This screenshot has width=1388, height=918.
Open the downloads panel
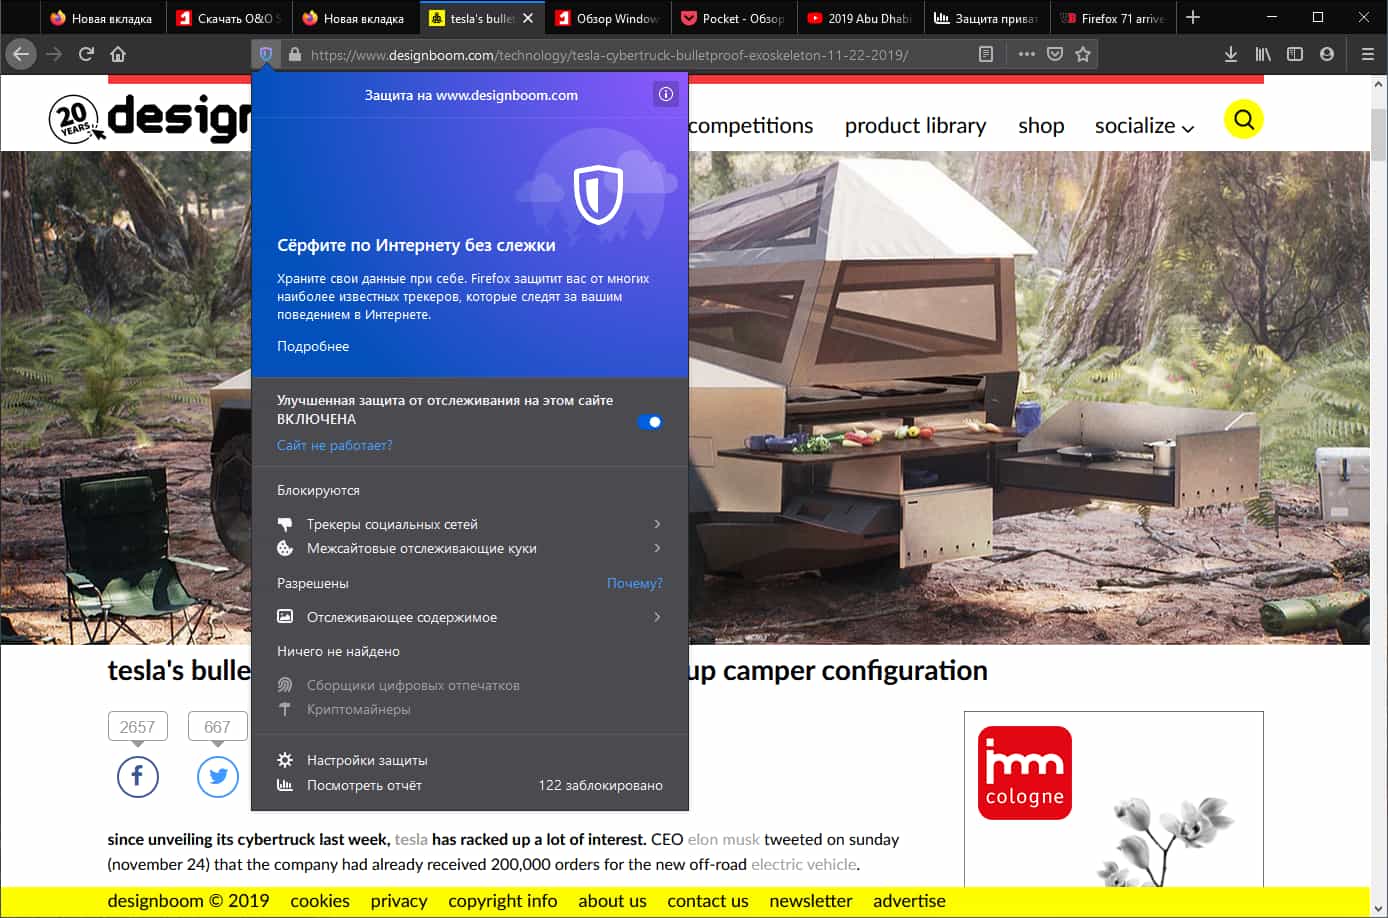click(x=1231, y=54)
